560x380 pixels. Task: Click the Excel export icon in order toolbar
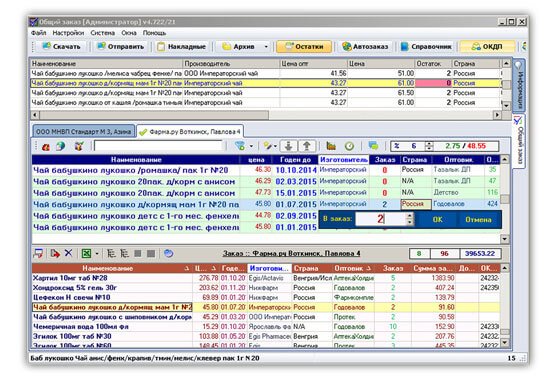tap(86, 254)
